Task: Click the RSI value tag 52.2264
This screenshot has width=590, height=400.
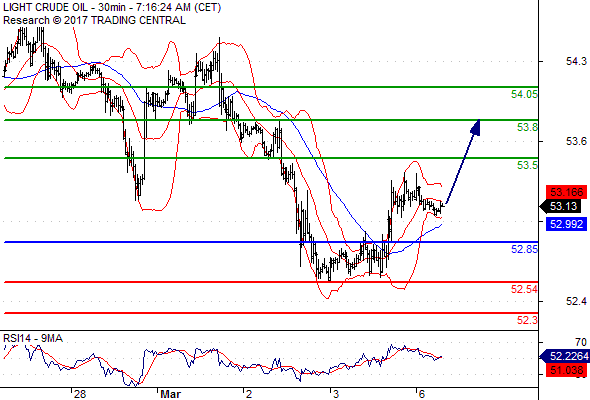Action: [x=566, y=356]
